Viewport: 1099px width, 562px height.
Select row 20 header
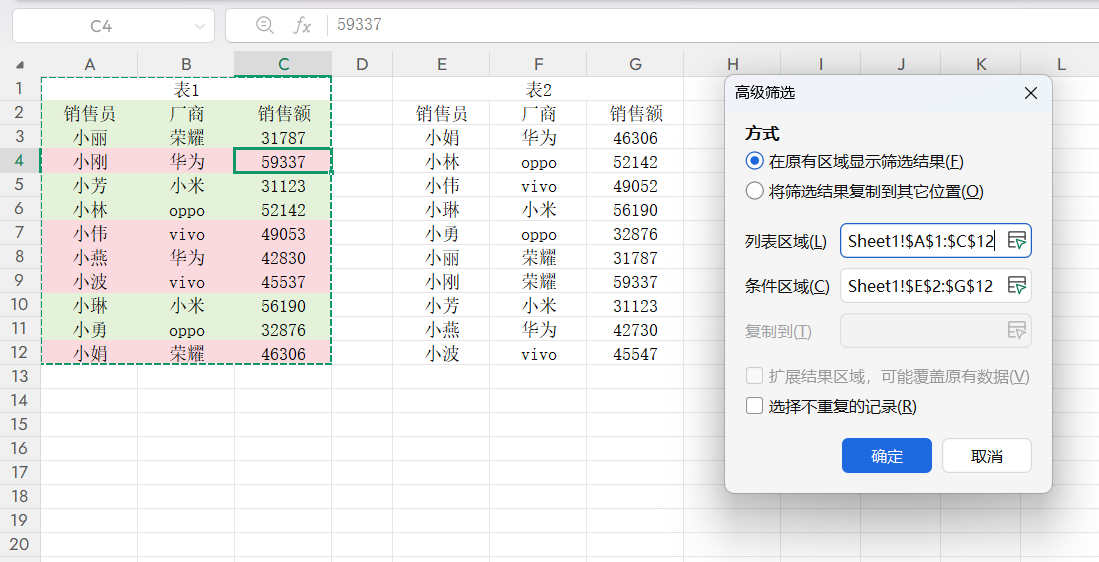20,544
